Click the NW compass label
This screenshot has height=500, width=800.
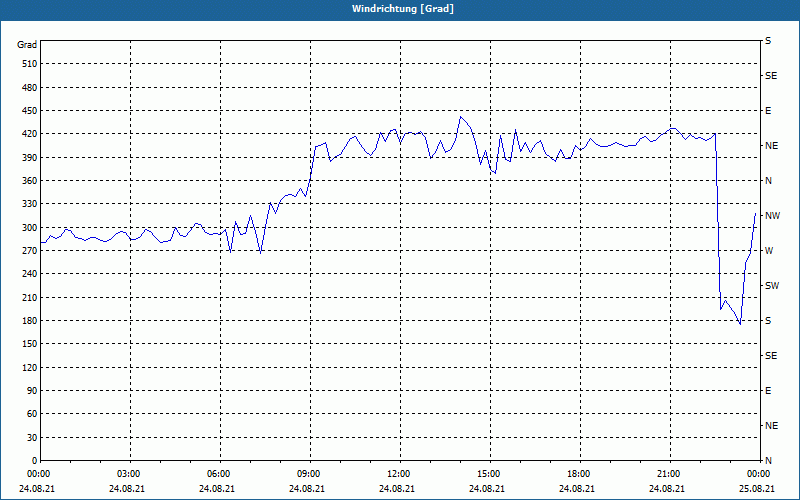(773, 216)
